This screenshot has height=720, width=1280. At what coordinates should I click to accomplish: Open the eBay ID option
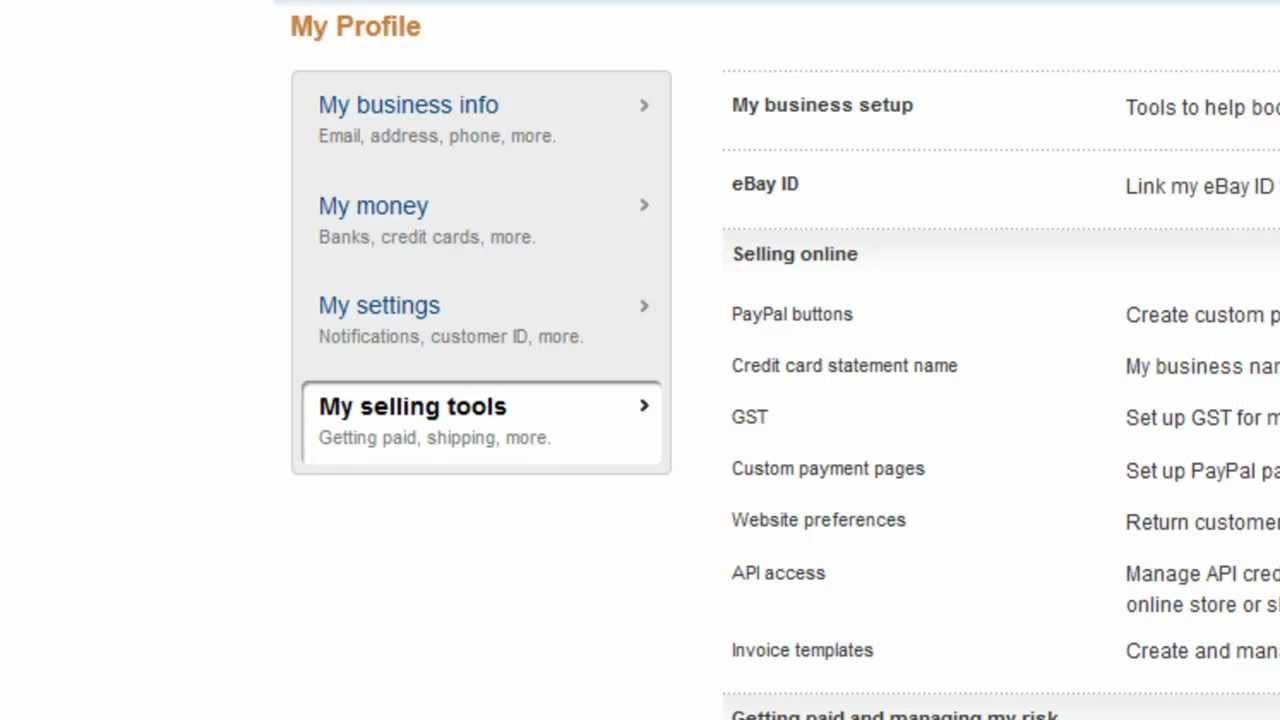click(x=765, y=184)
